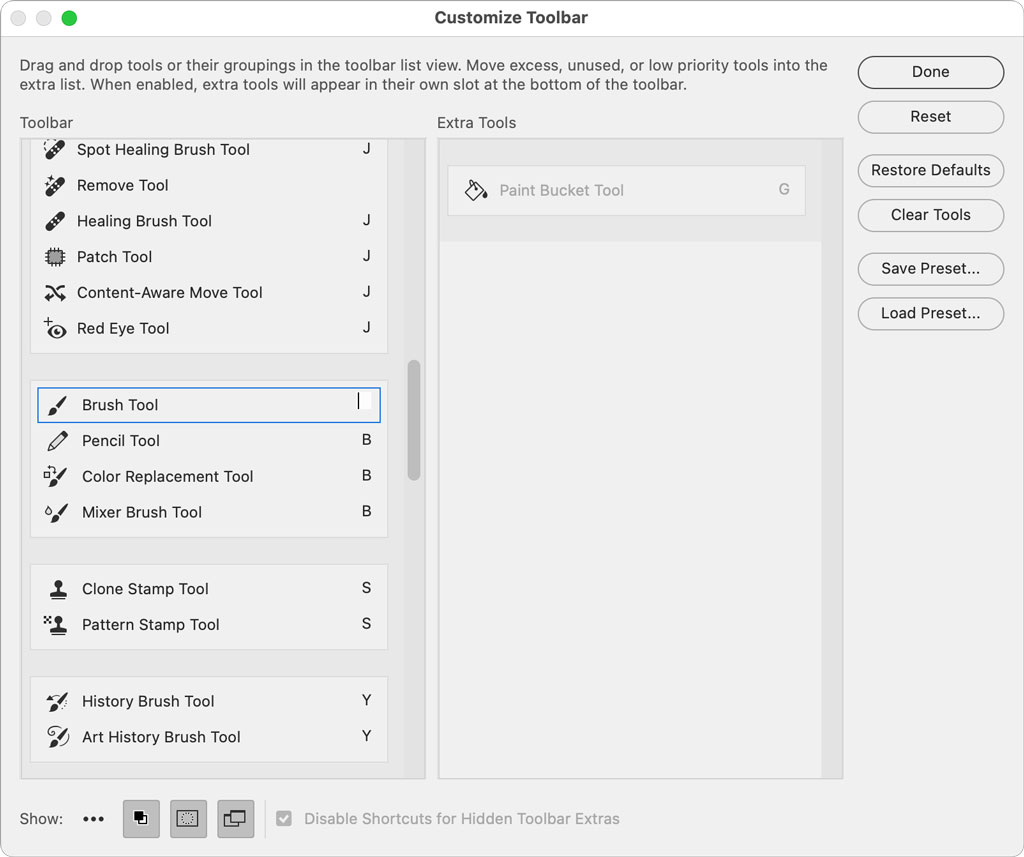Toggle the foreground/background color visibility control
The width and height of the screenshot is (1024, 857).
[141, 818]
